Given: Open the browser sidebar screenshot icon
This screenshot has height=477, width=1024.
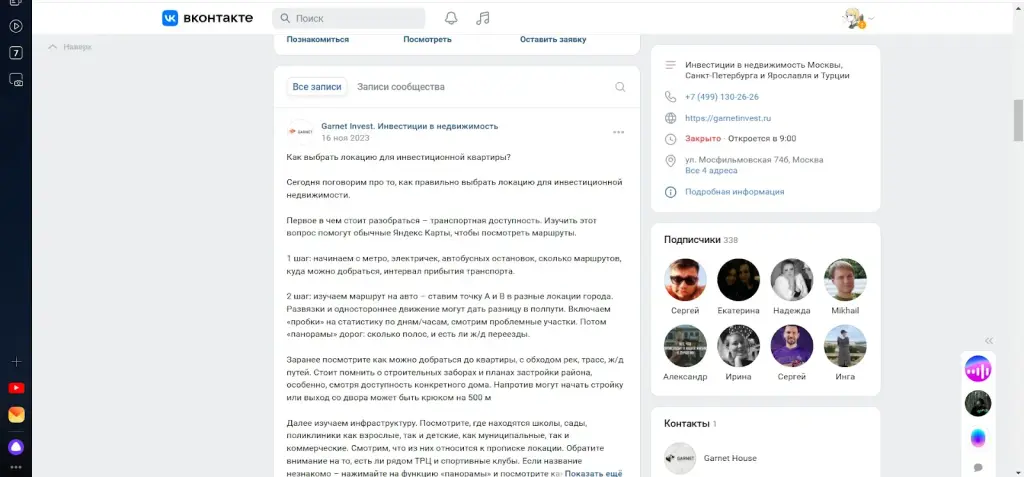Looking at the screenshot, I should 16,80.
